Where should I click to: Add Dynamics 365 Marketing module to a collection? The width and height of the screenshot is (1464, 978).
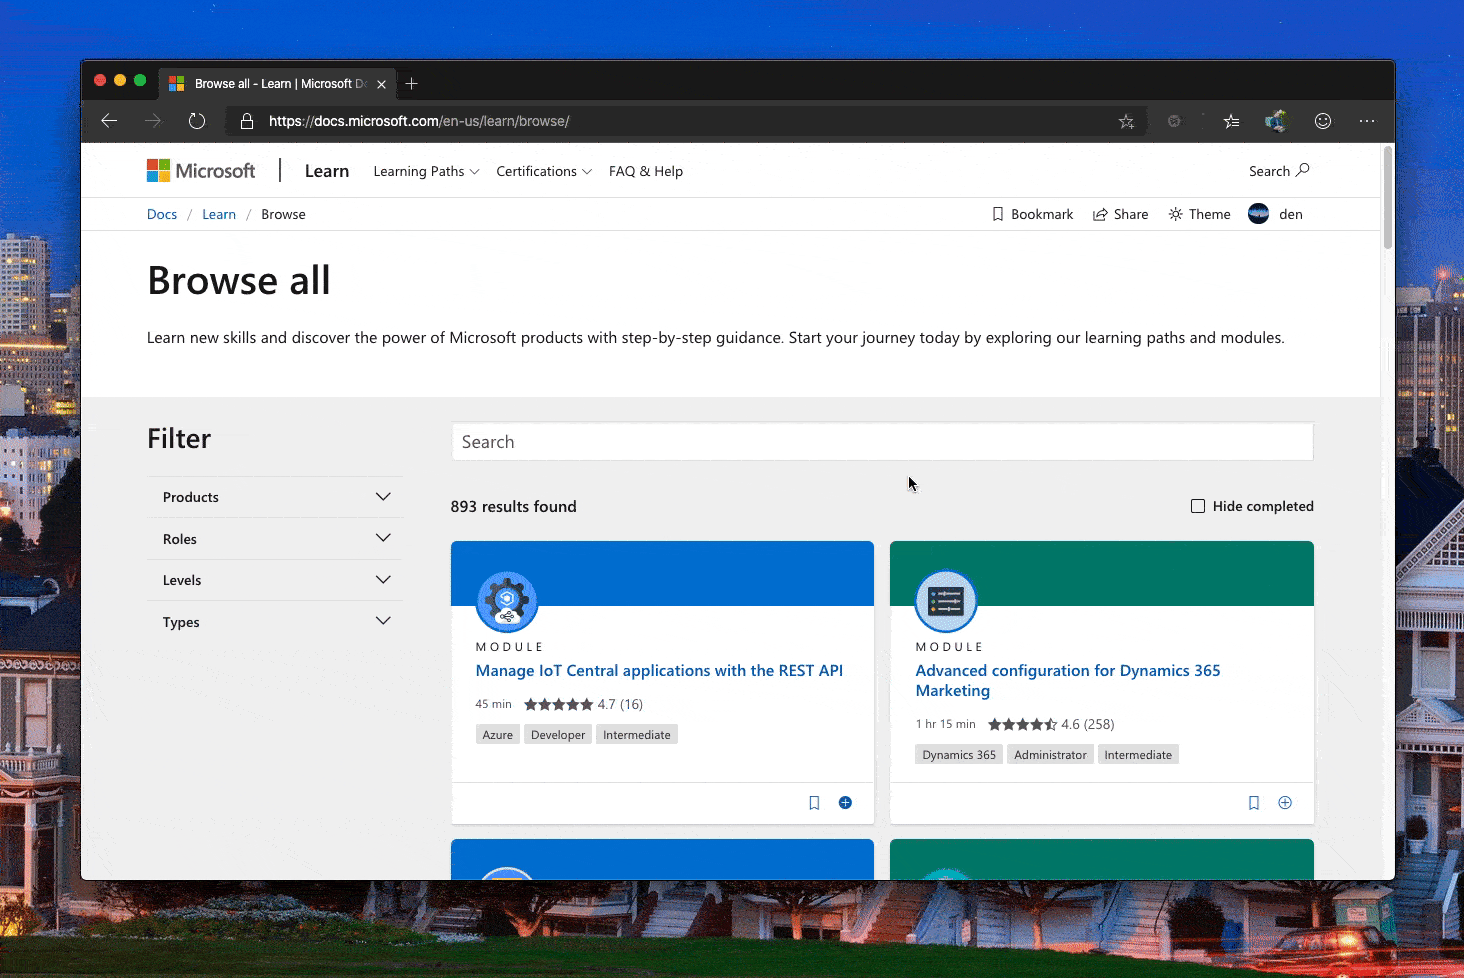point(1285,802)
